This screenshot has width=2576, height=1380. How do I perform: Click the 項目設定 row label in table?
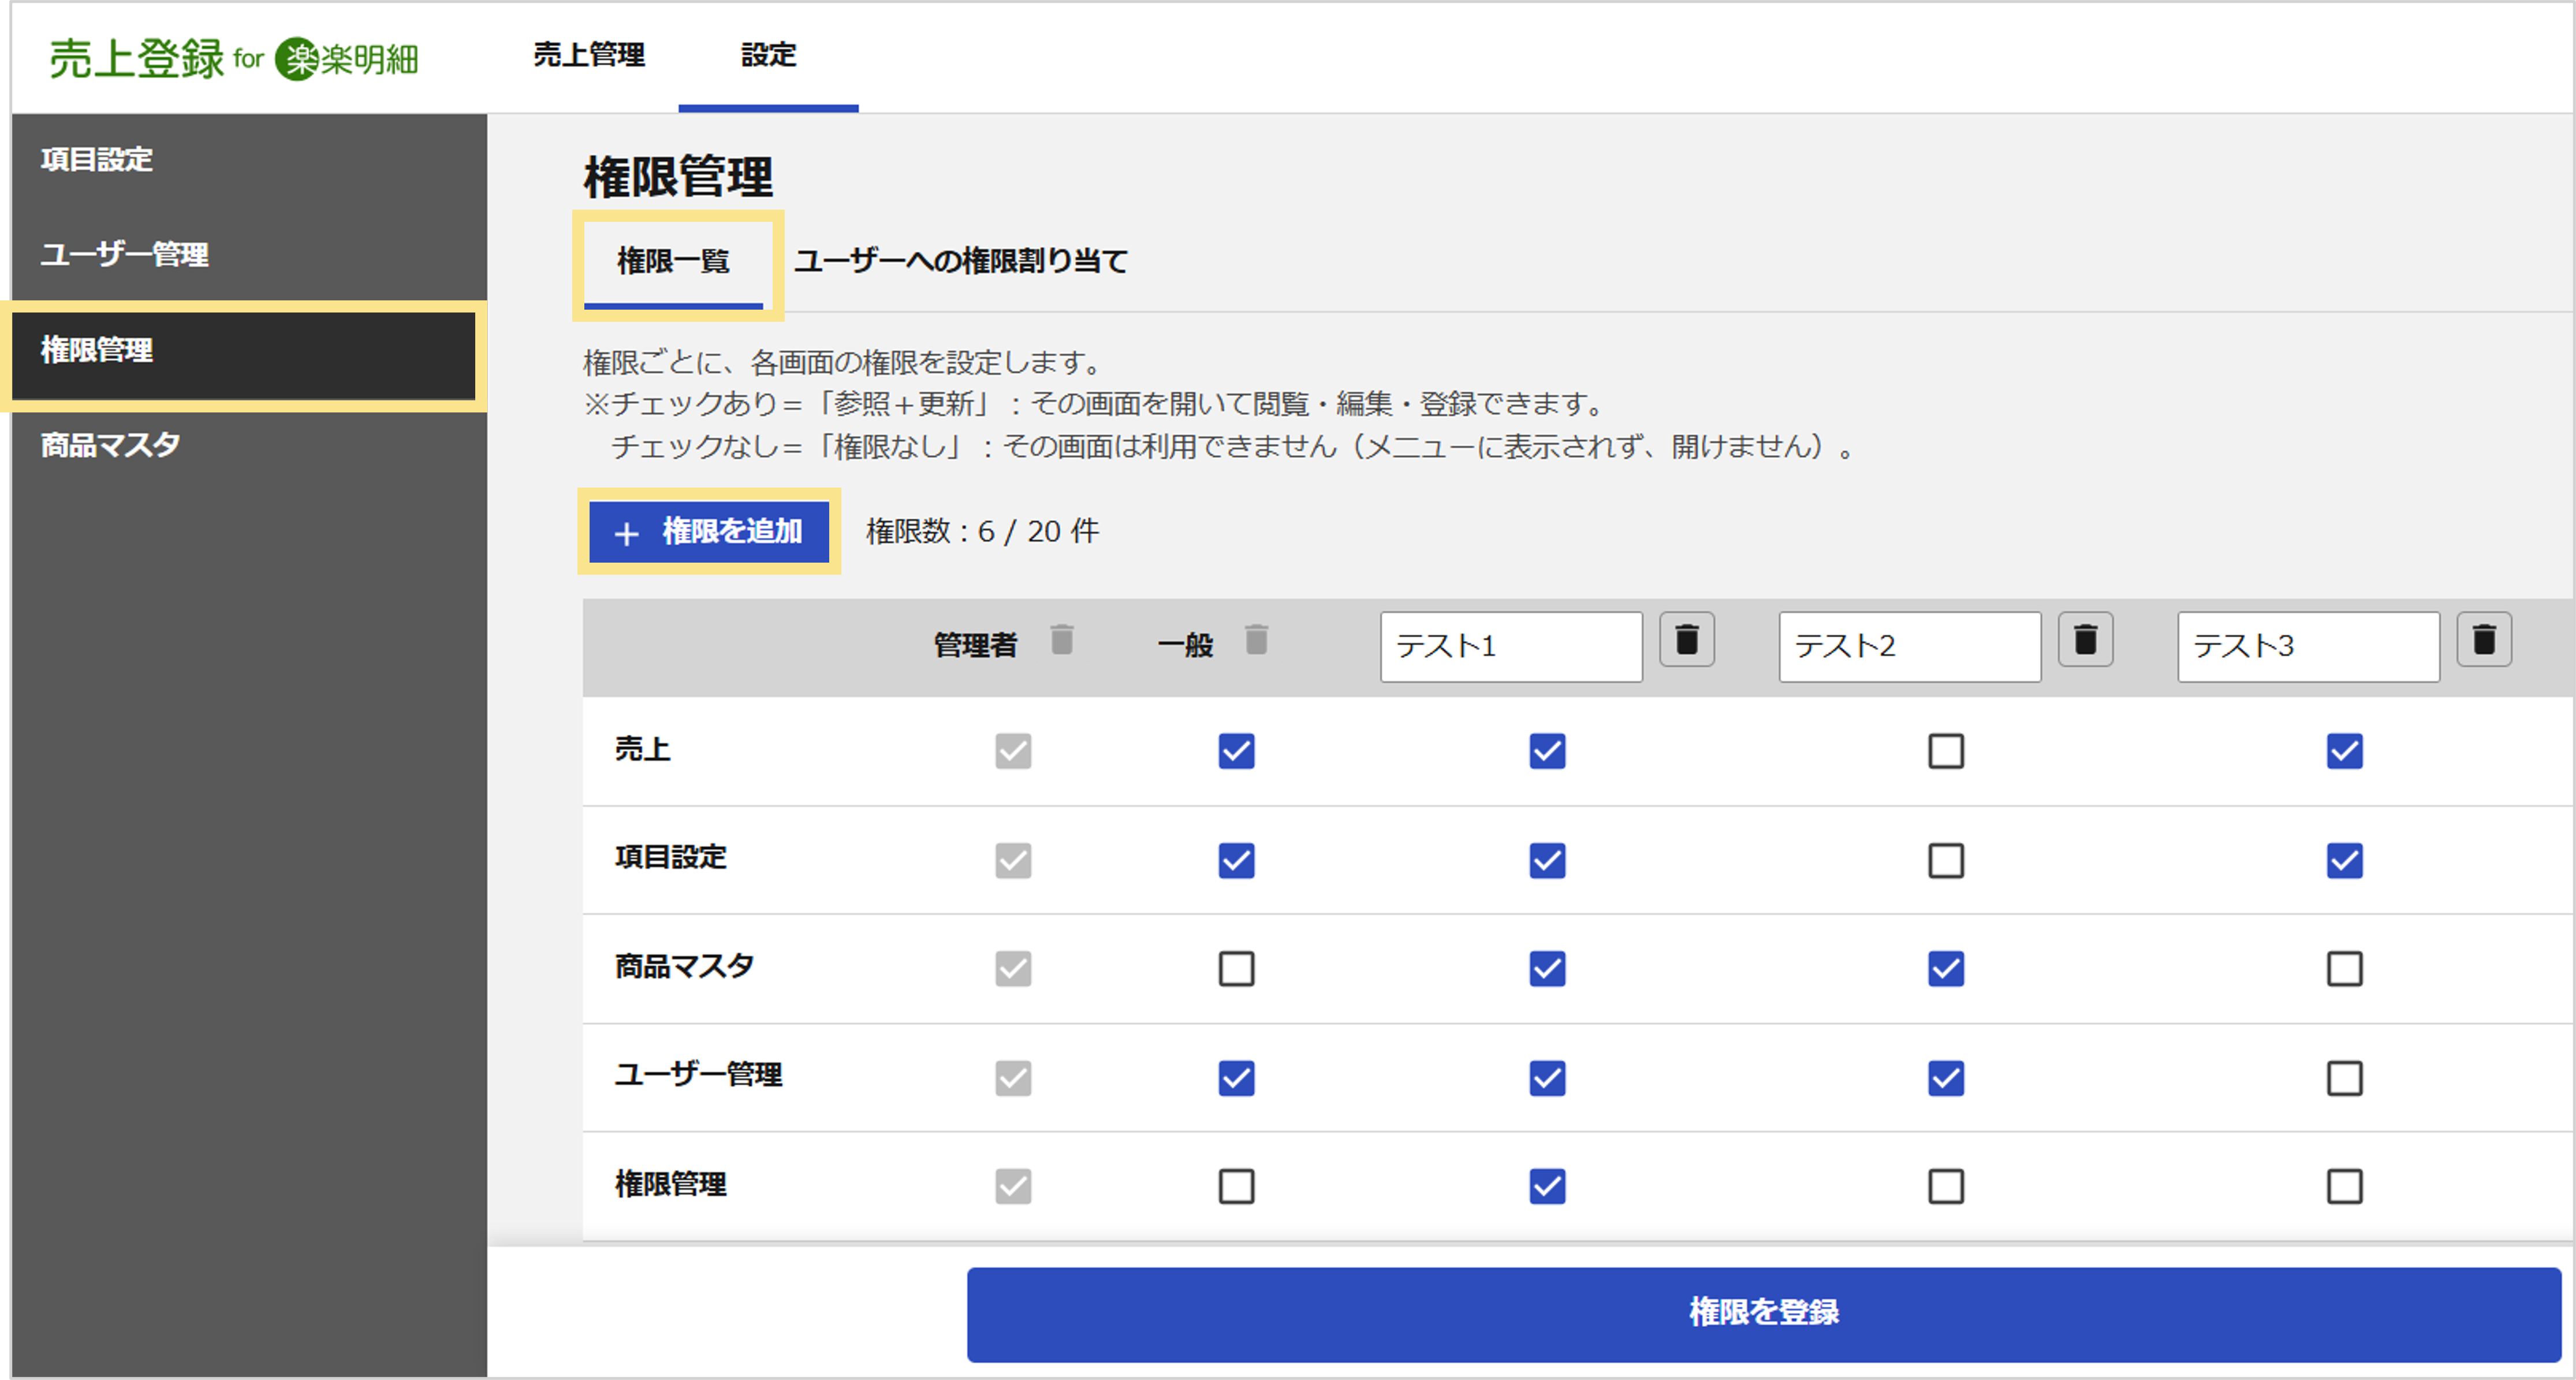pos(670,858)
